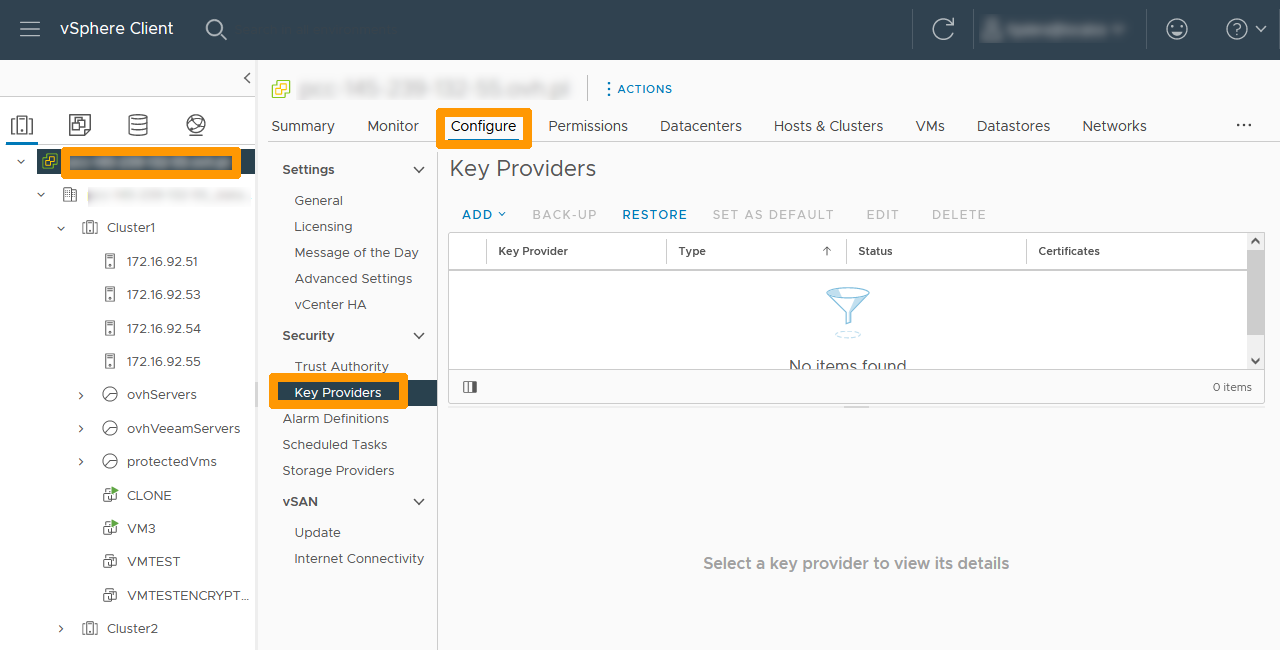Click the refresh icon in header
Screen dimensions: 1280x650
942,29
